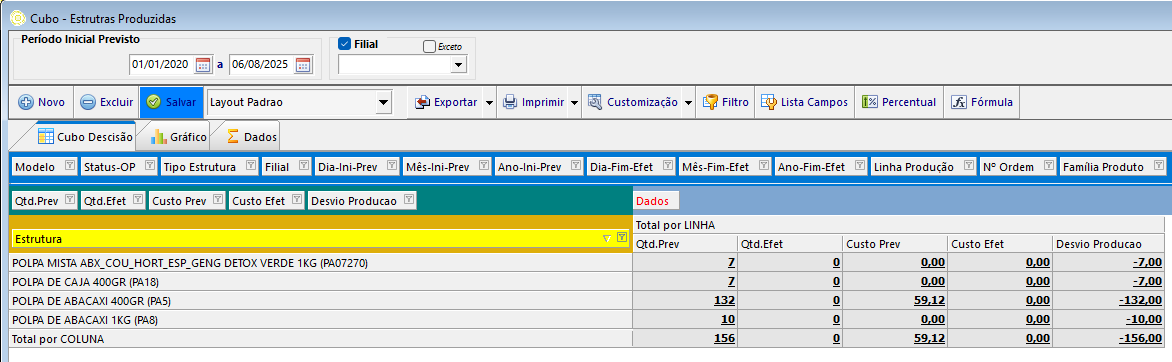Open filter icon on Filial field chip
Viewport: 1172px width, 362px height.
coord(304,166)
